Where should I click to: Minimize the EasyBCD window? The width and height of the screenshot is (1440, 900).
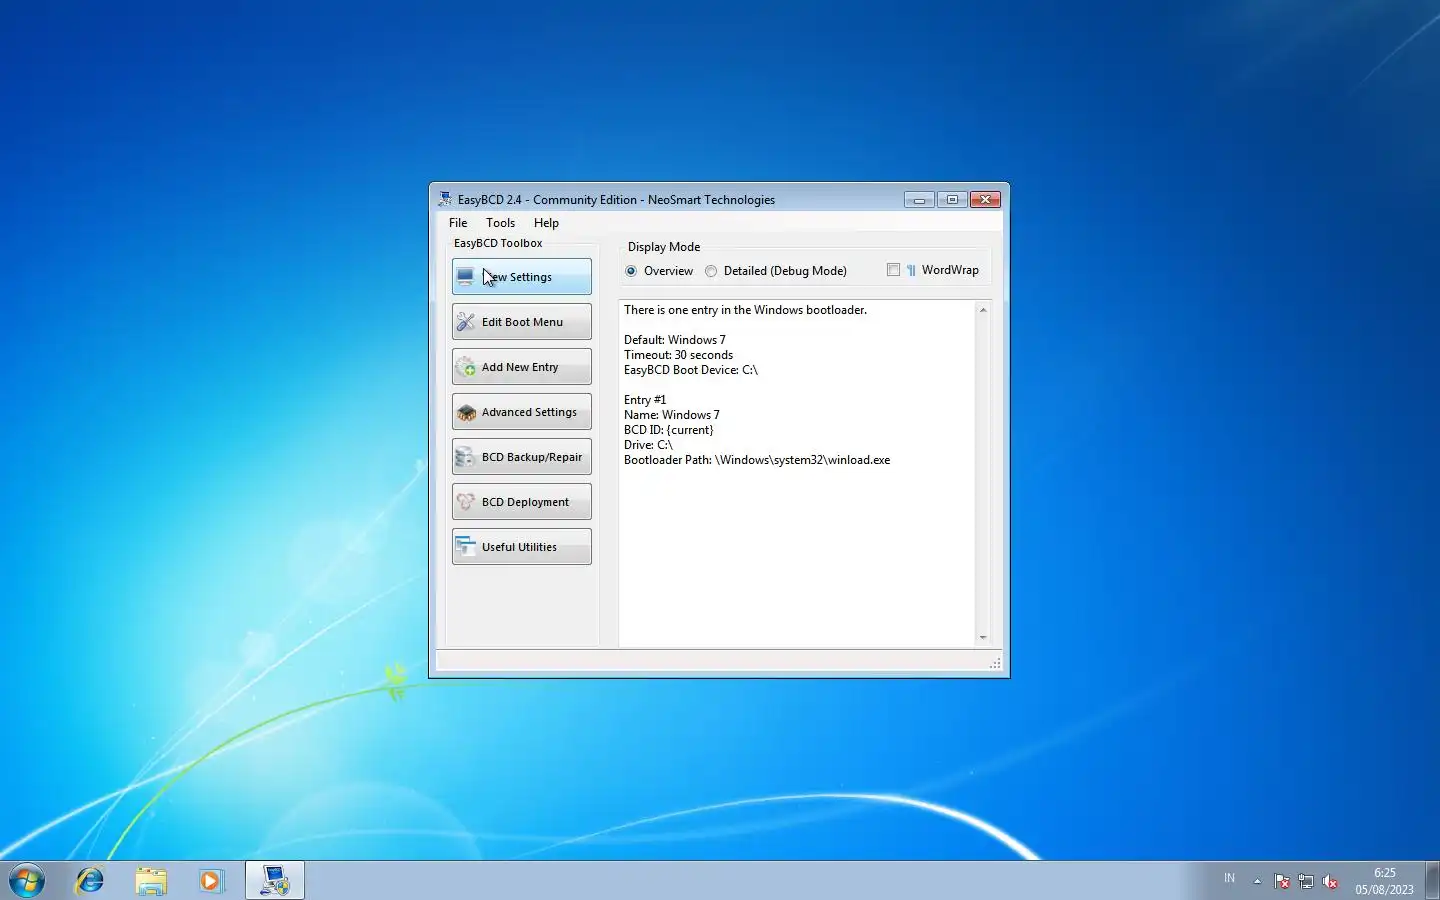click(x=919, y=200)
